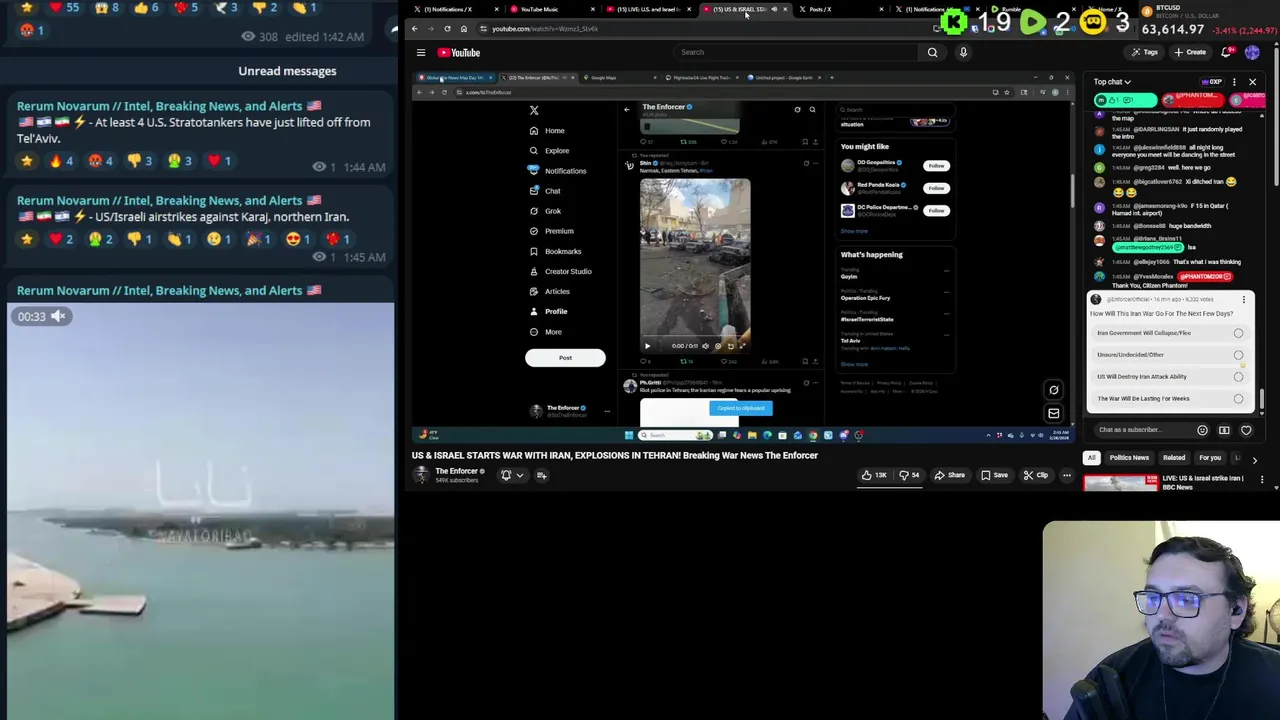
Task: Play the tweet video in X feed
Action: [x=647, y=346]
